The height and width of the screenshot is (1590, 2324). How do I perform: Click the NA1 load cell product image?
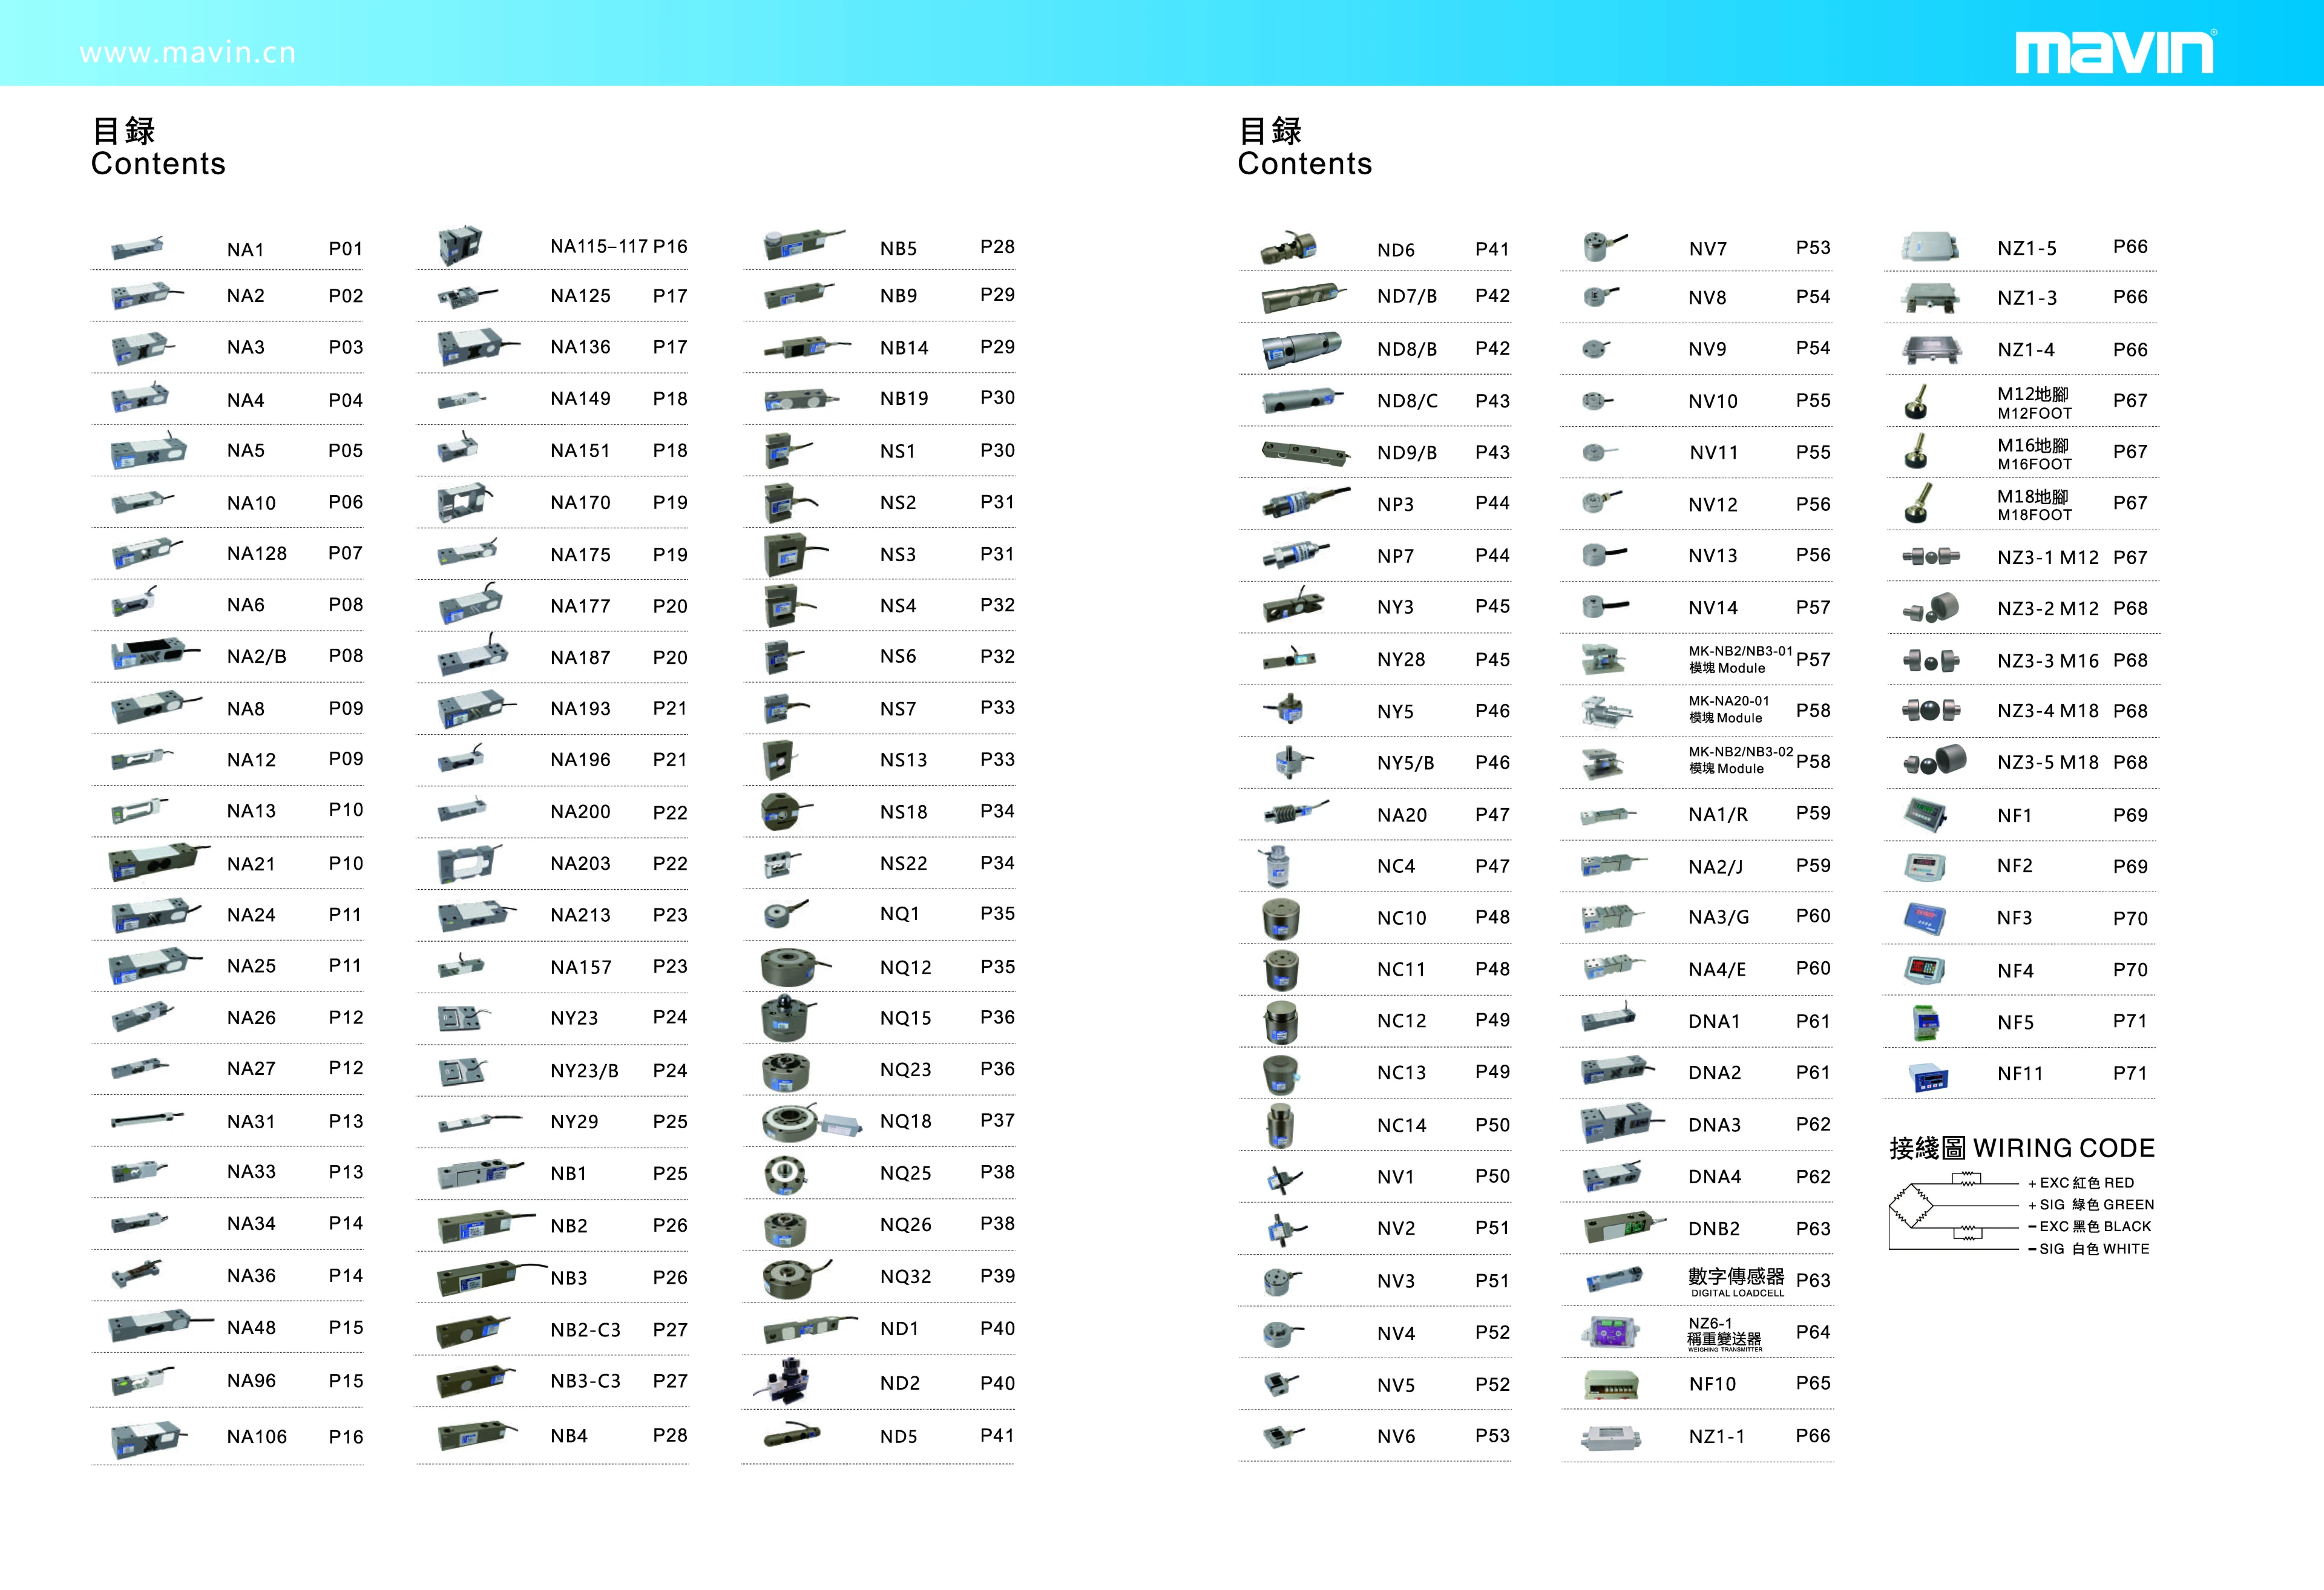click(137, 248)
